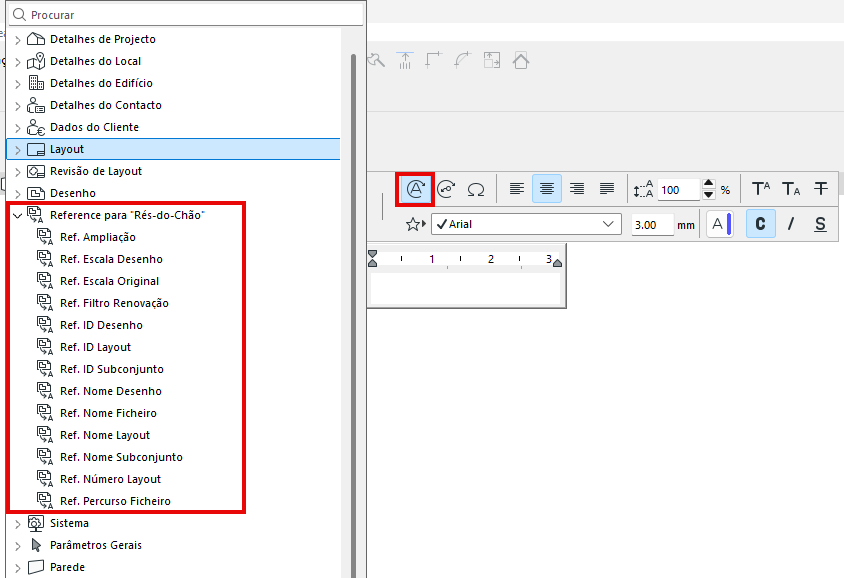Expand the Sistema group
Image resolution: width=844 pixels, height=578 pixels.
[18, 524]
